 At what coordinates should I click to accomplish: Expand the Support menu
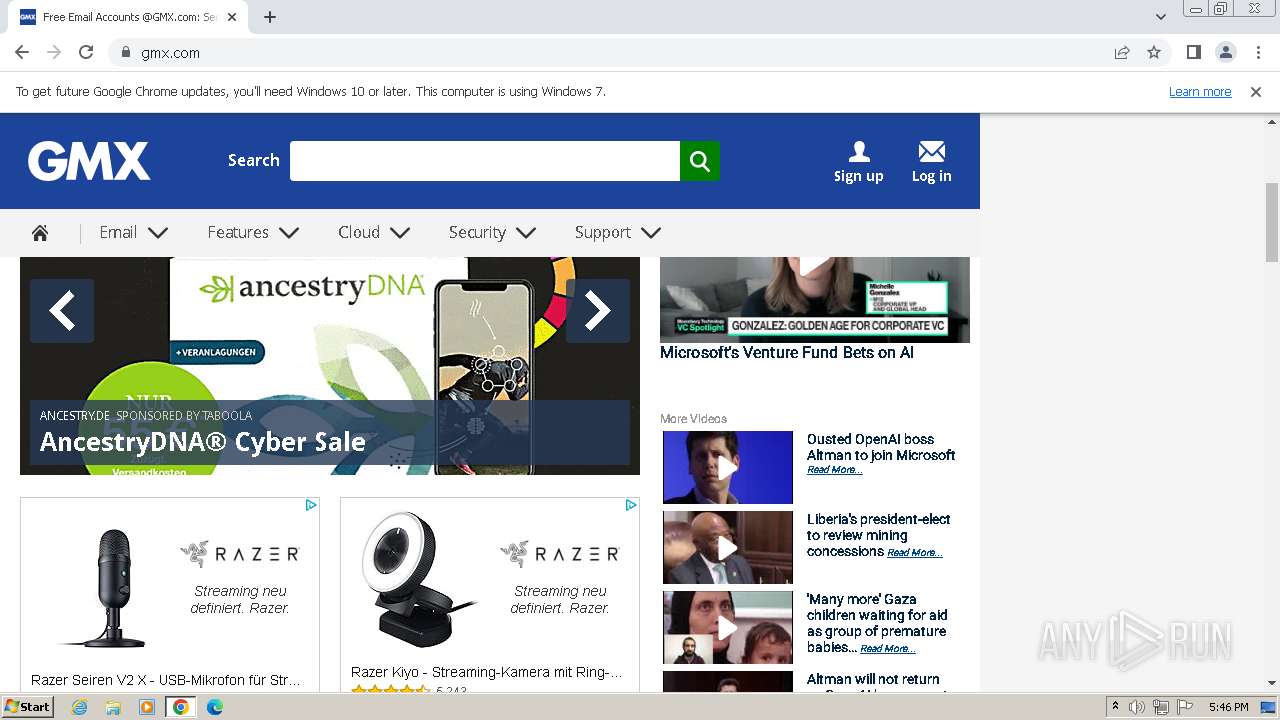[618, 233]
